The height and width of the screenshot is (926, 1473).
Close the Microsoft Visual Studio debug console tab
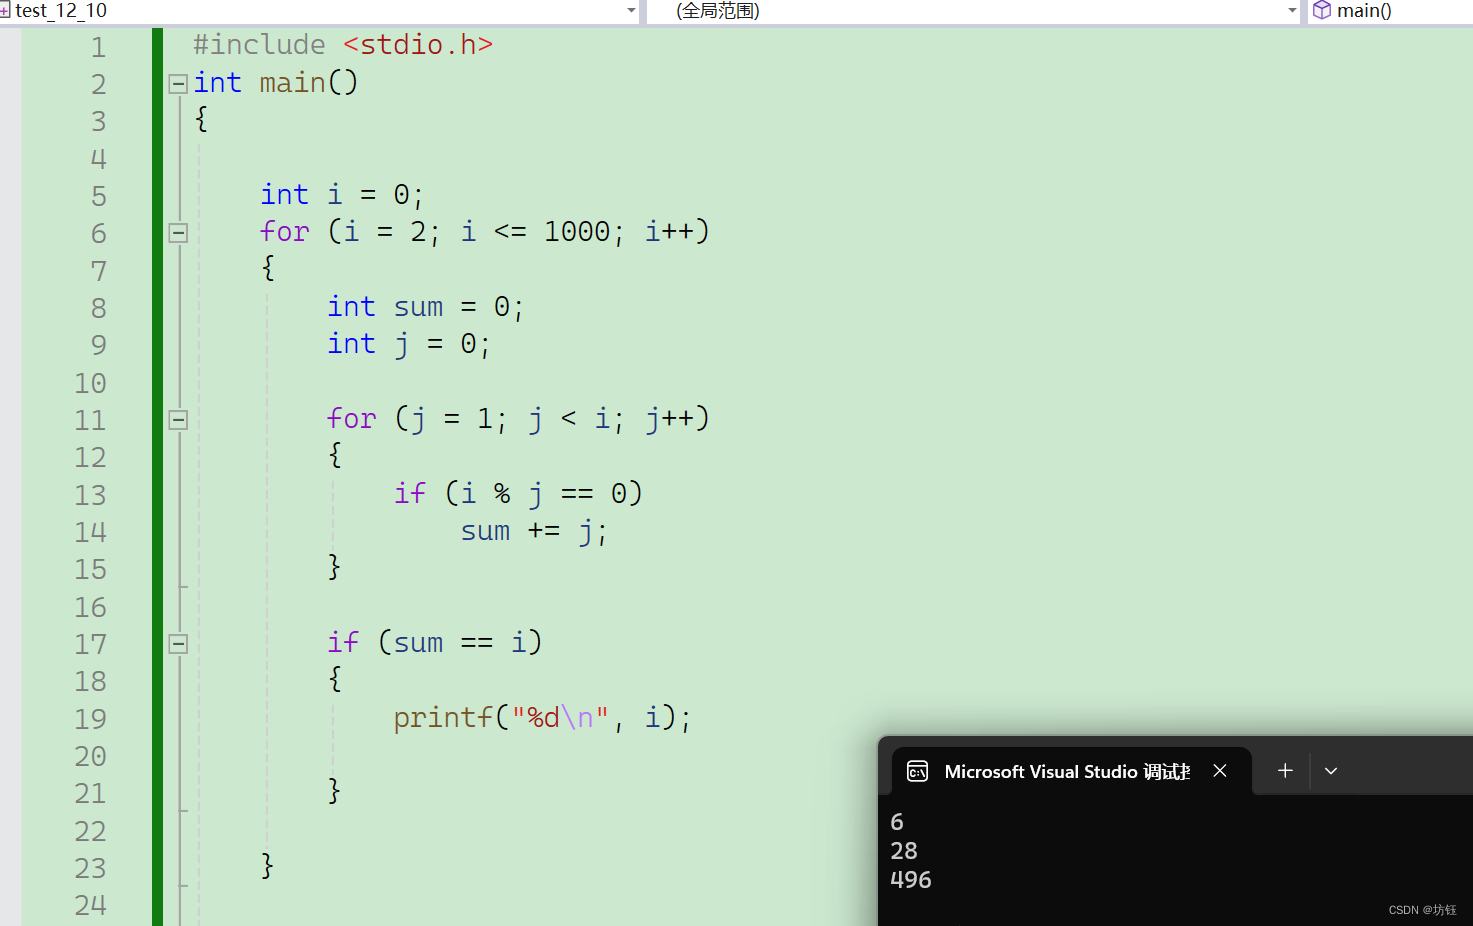coord(1220,771)
